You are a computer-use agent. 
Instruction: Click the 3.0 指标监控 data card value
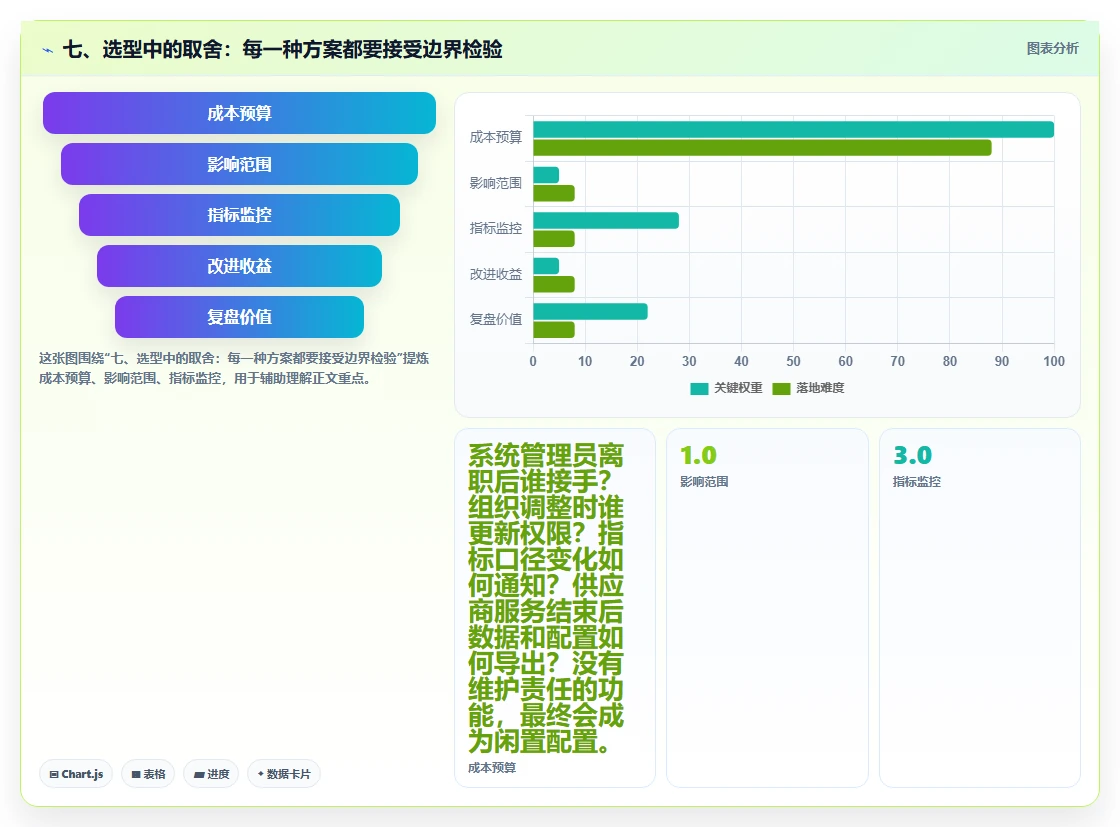pos(912,455)
